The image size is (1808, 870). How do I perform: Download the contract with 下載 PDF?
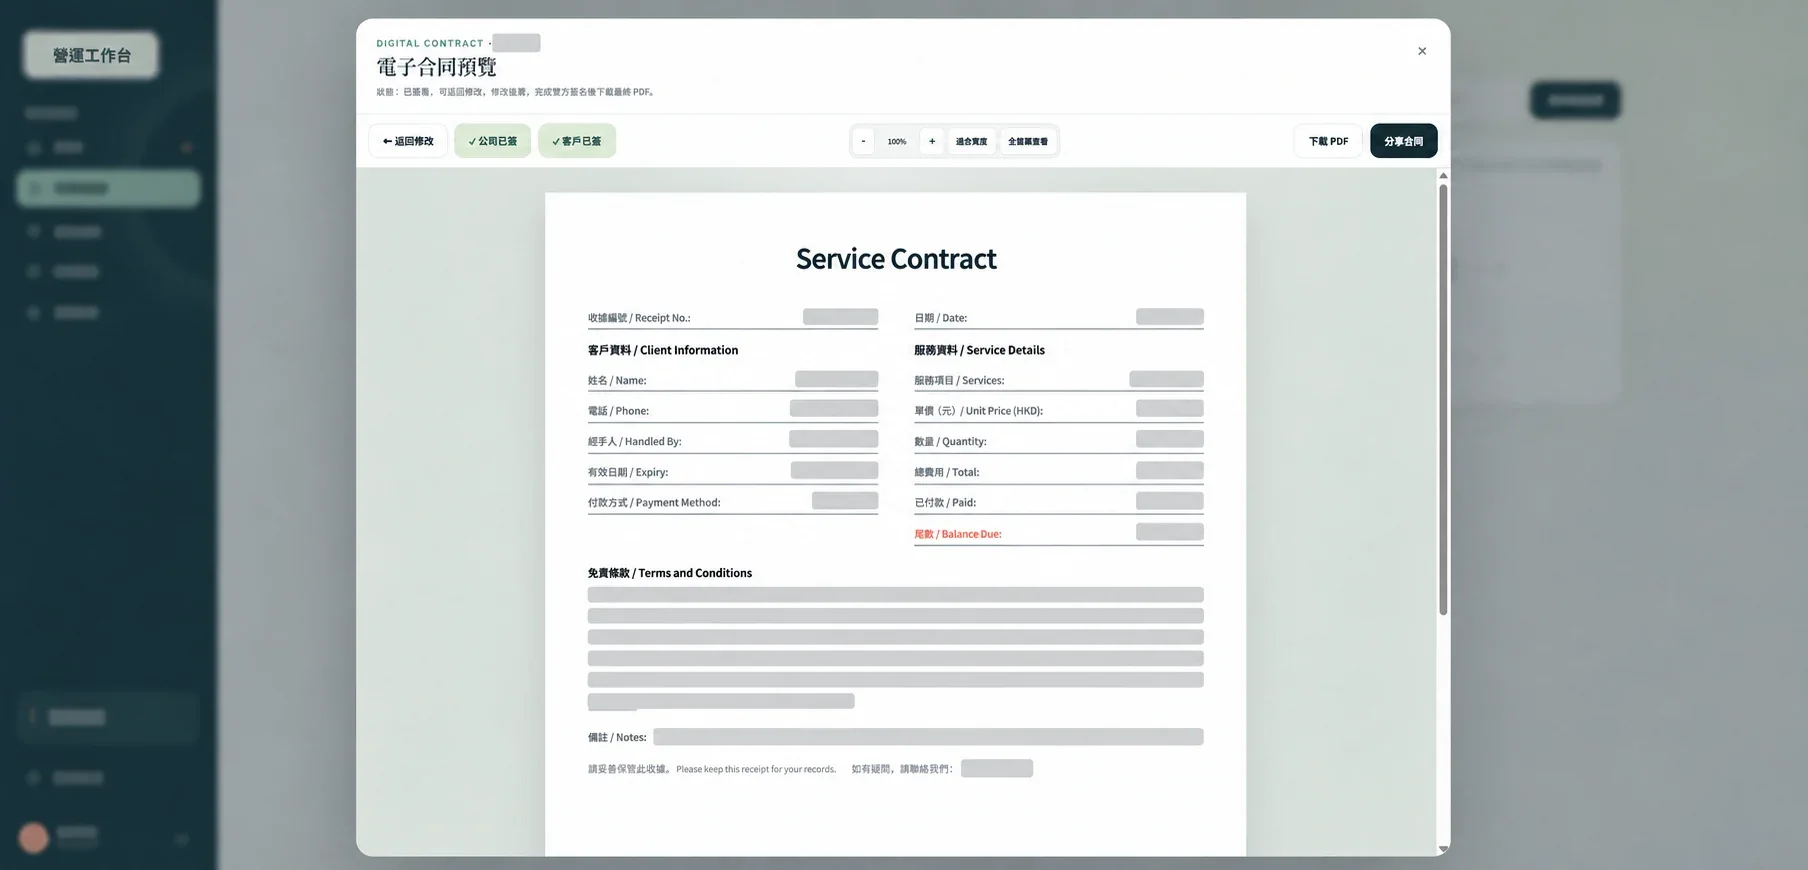(x=1328, y=141)
